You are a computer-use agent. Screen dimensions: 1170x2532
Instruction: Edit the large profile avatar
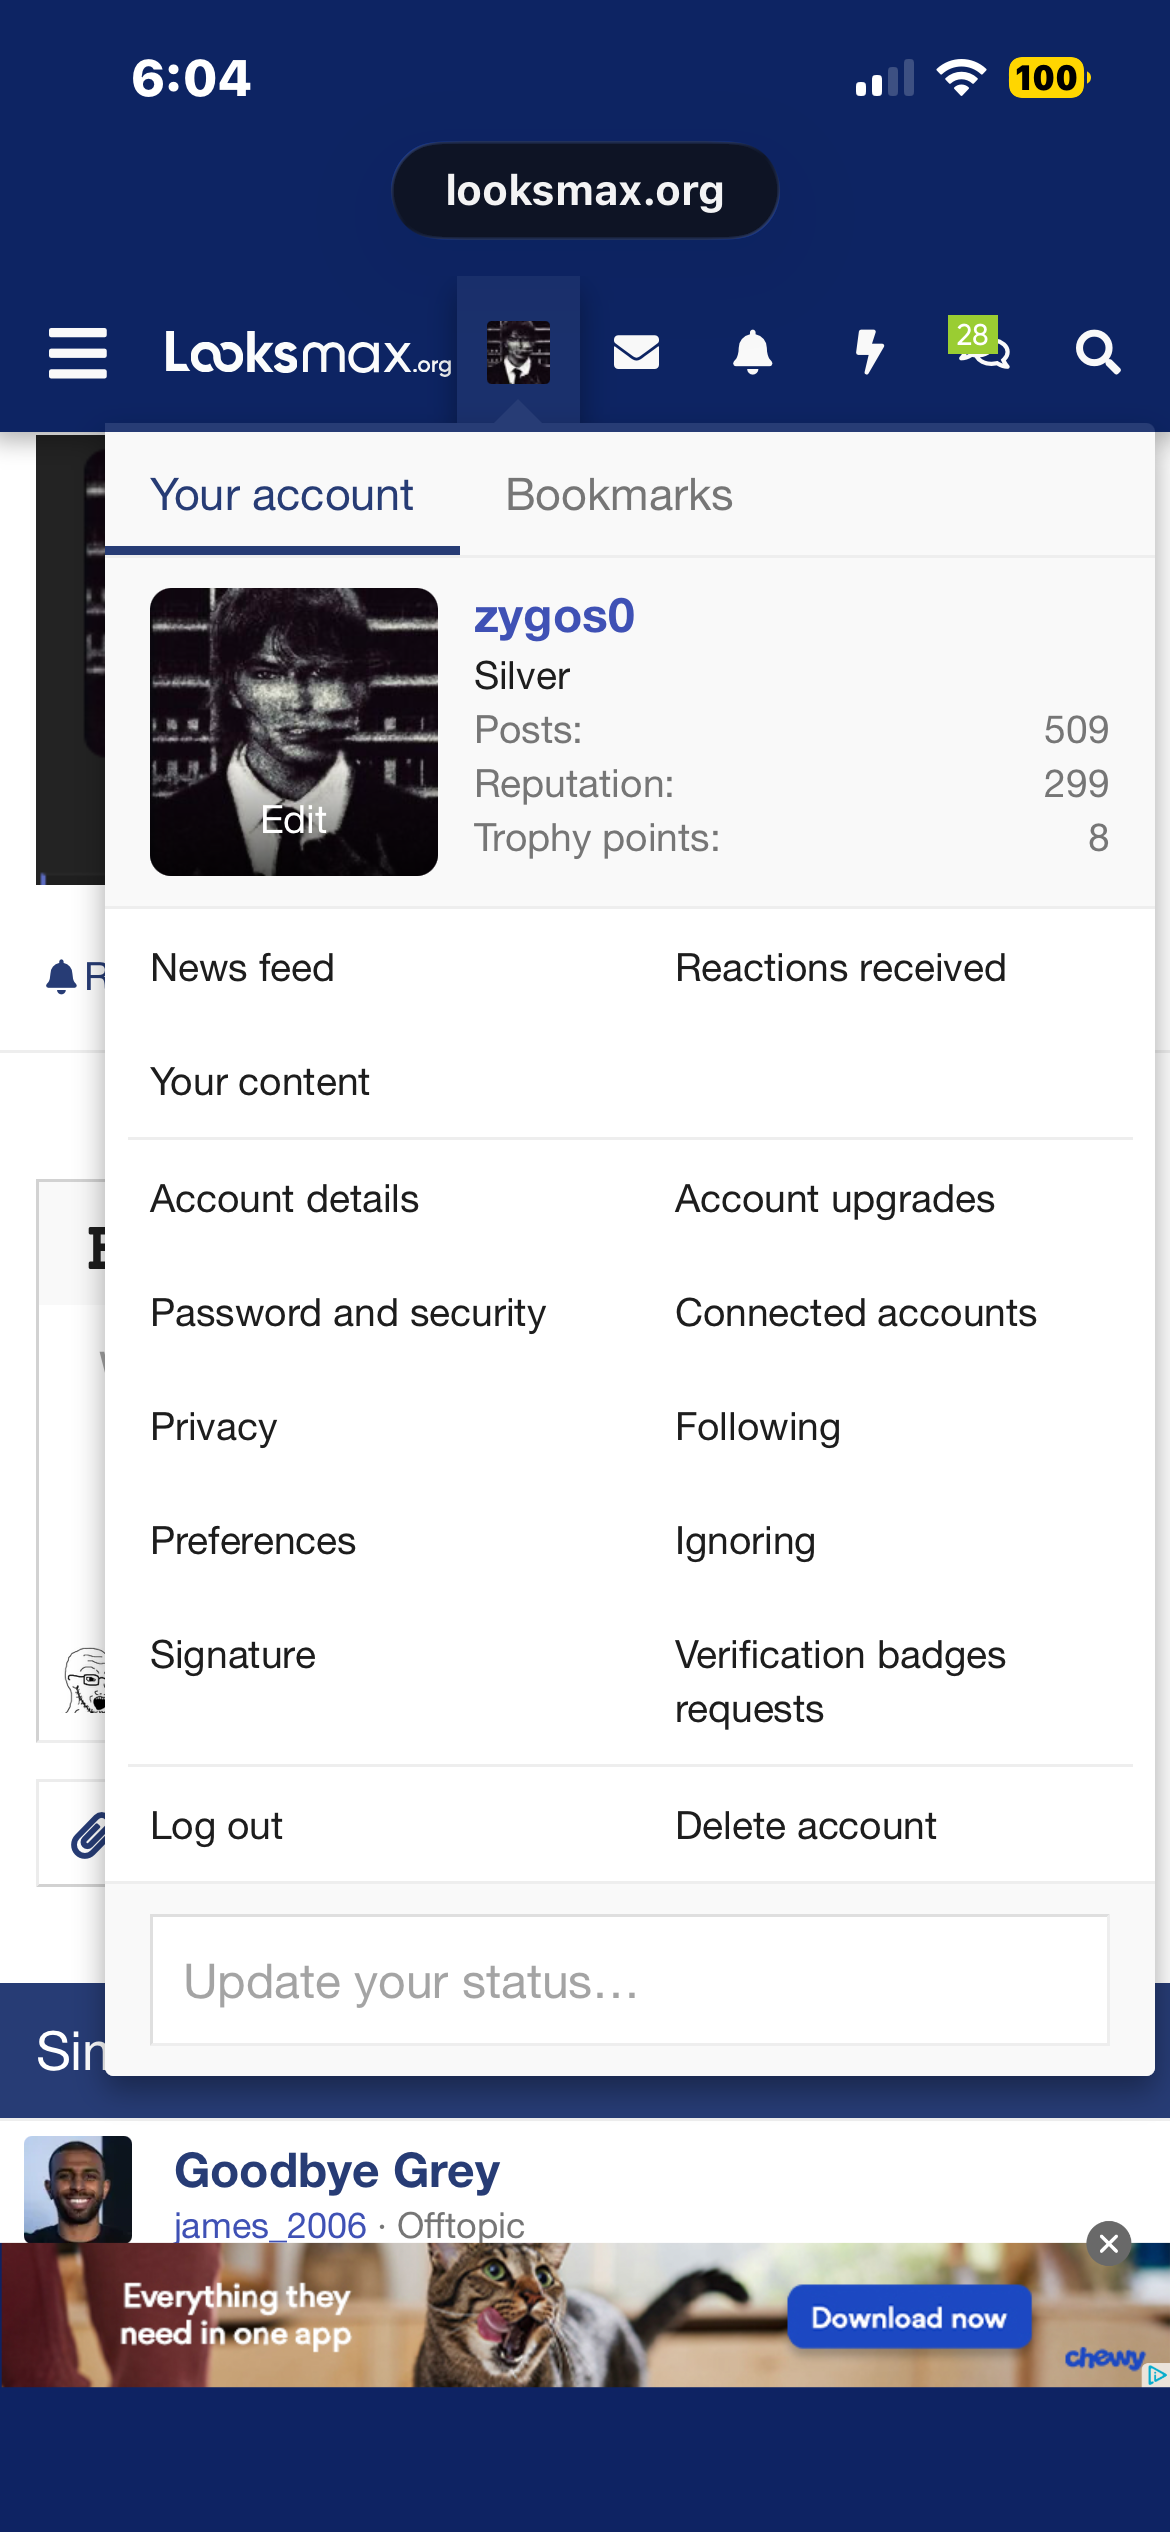(x=294, y=732)
